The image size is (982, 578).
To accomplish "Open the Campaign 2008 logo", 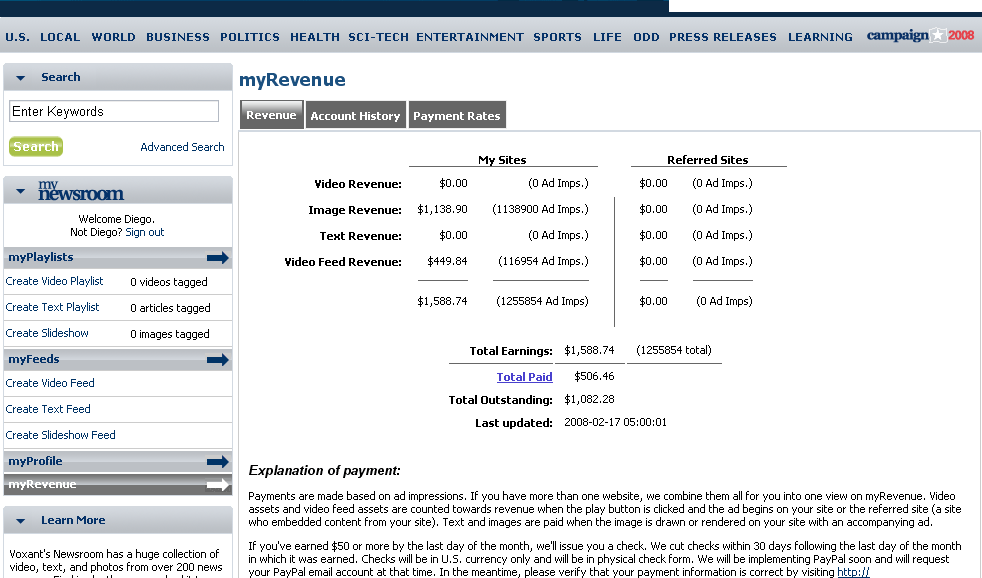I will [x=919, y=36].
